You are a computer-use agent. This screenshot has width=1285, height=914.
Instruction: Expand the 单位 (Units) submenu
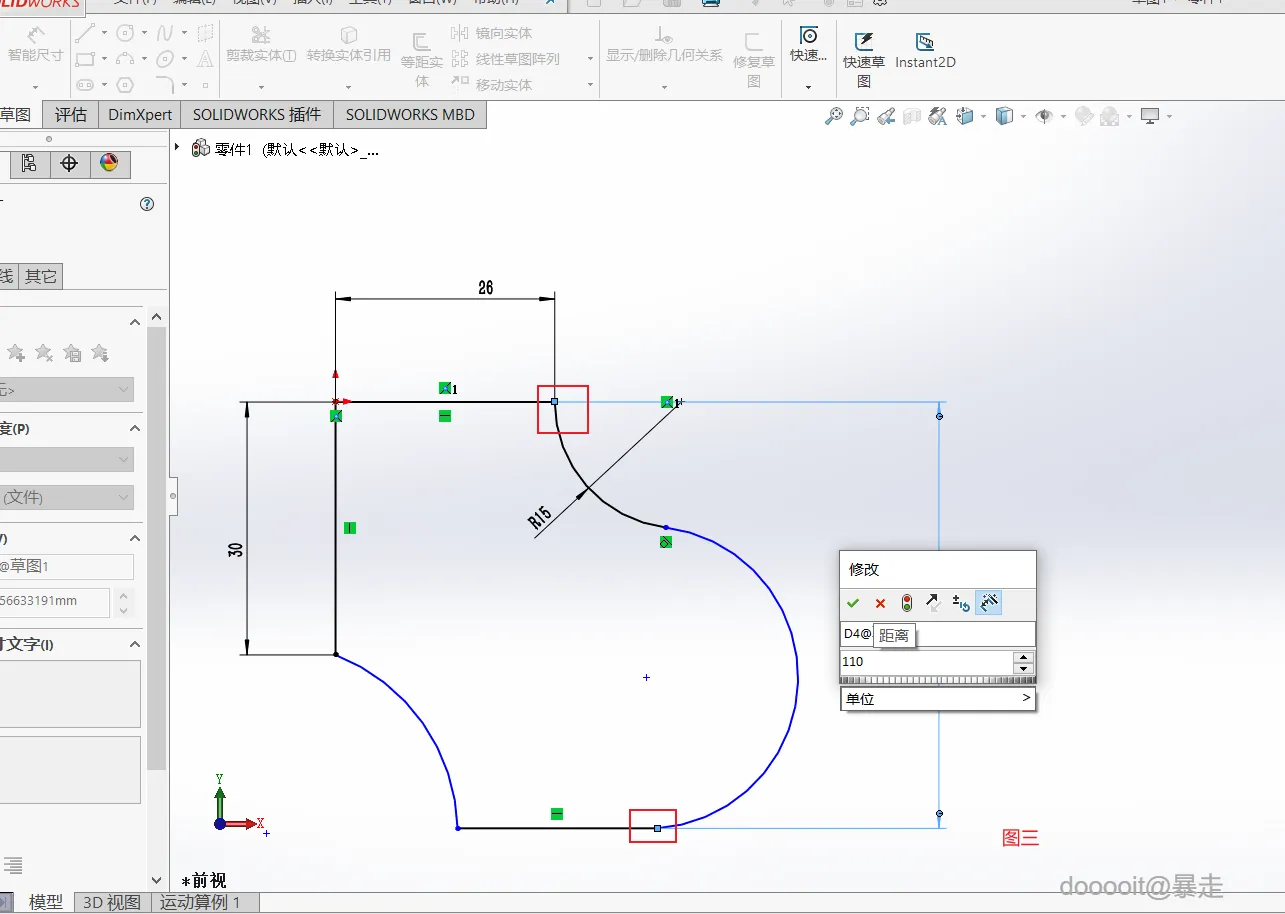click(937, 699)
